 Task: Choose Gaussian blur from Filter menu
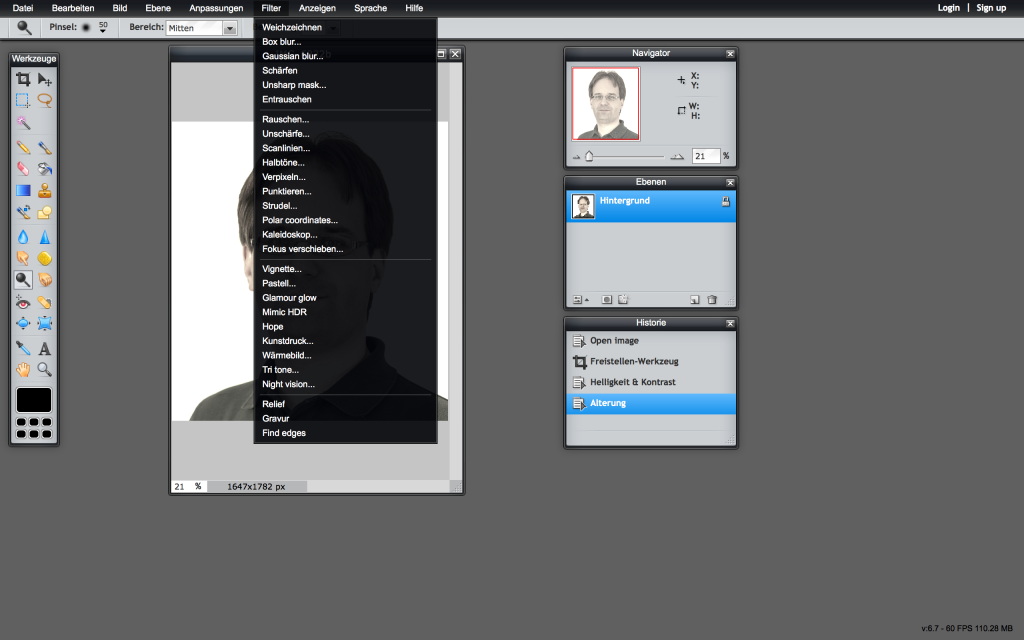pos(292,56)
